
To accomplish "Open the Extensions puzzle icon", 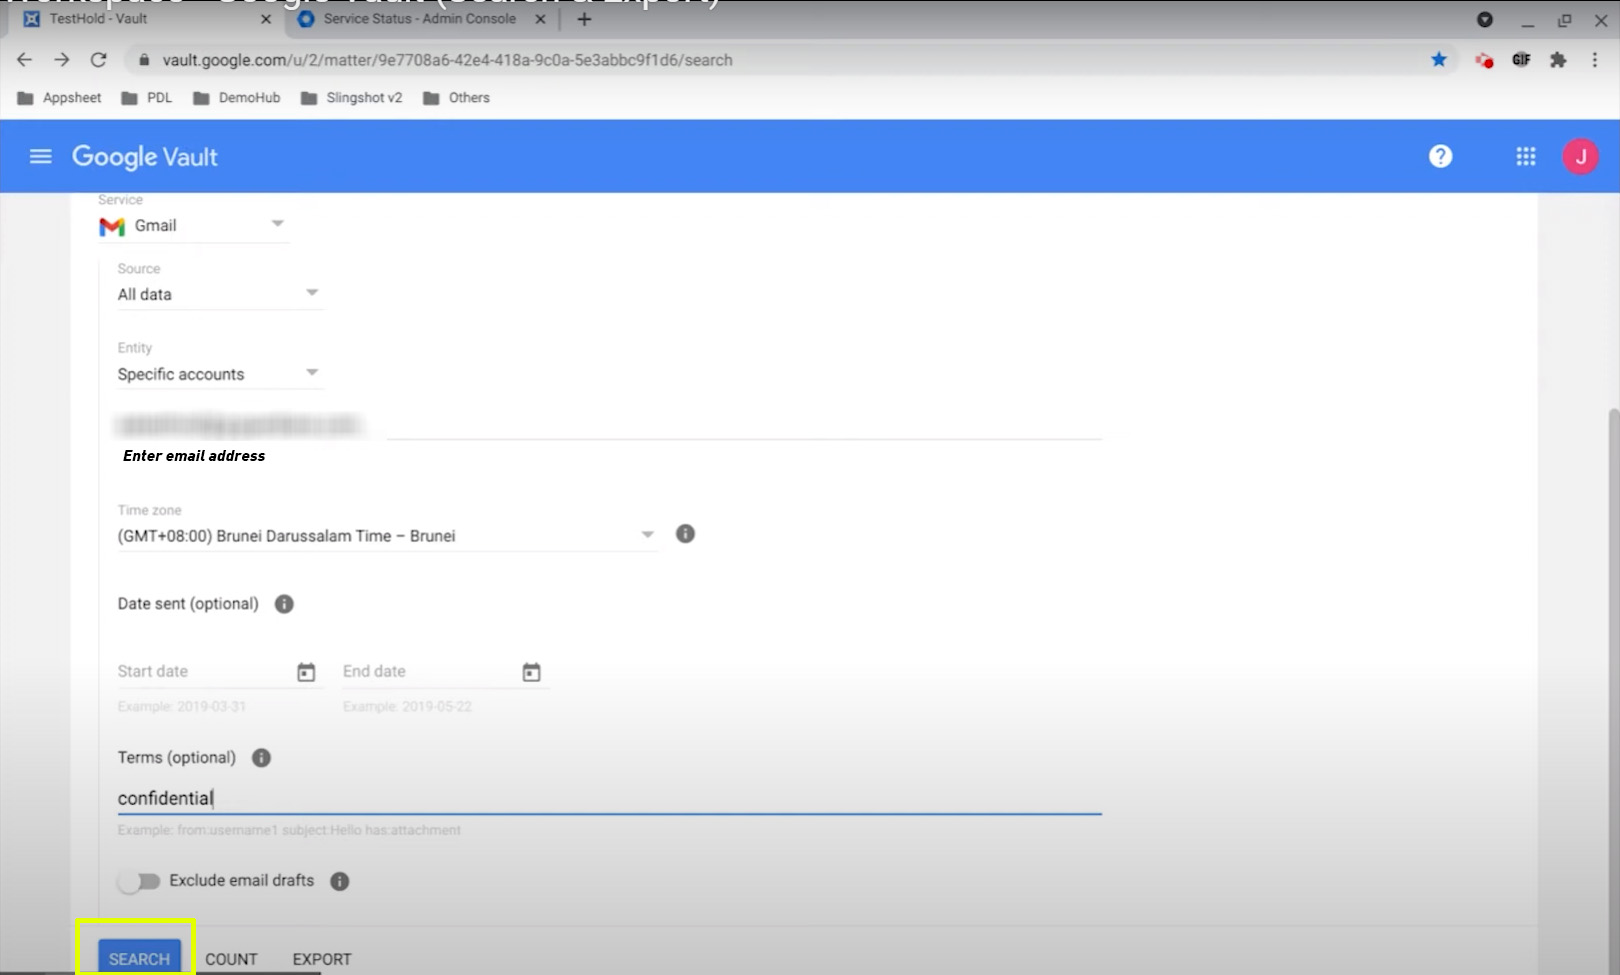I will tap(1557, 60).
